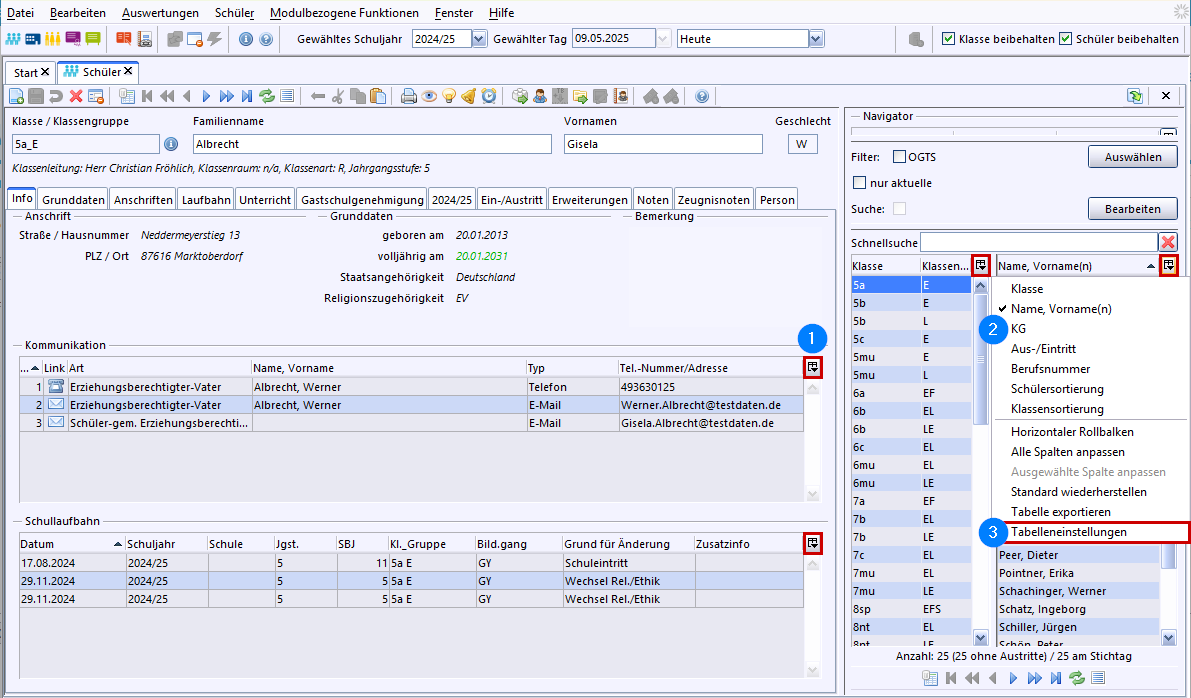Click inside the Schnellsuche input field
This screenshot has height=698, width=1191.
[x=1038, y=242]
